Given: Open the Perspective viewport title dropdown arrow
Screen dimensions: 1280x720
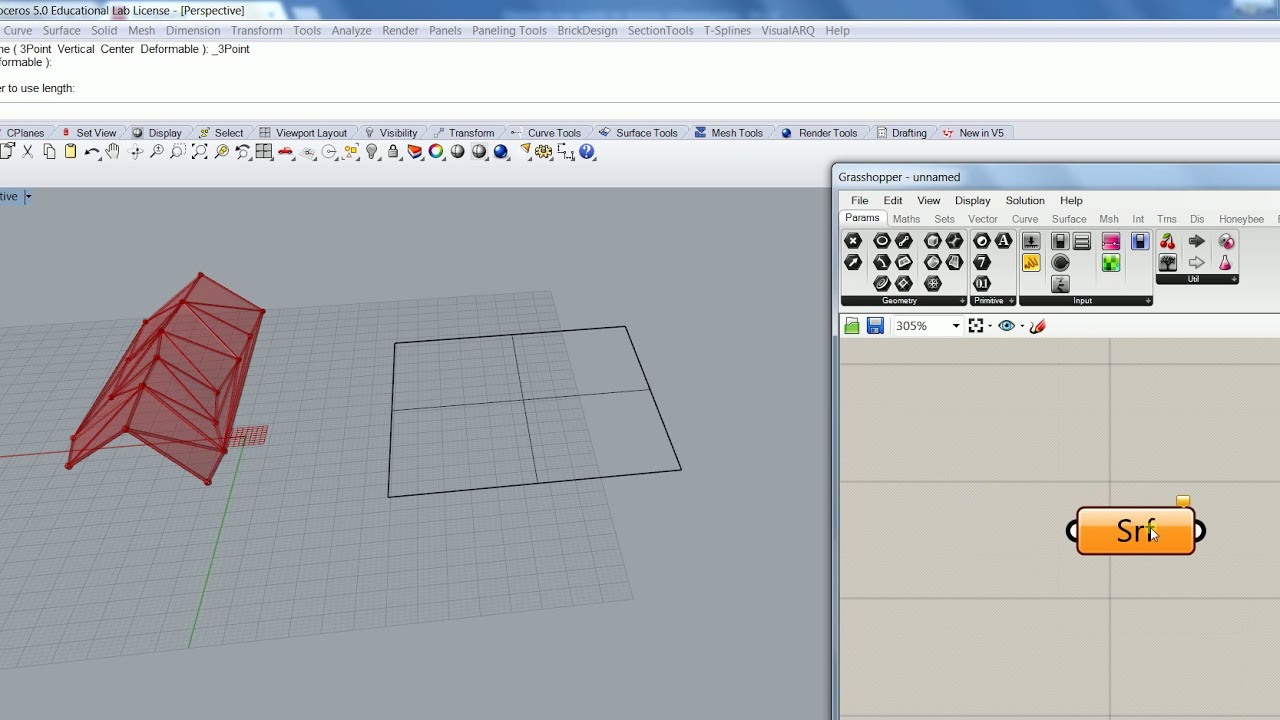Looking at the screenshot, I should pyautogui.click(x=28, y=196).
